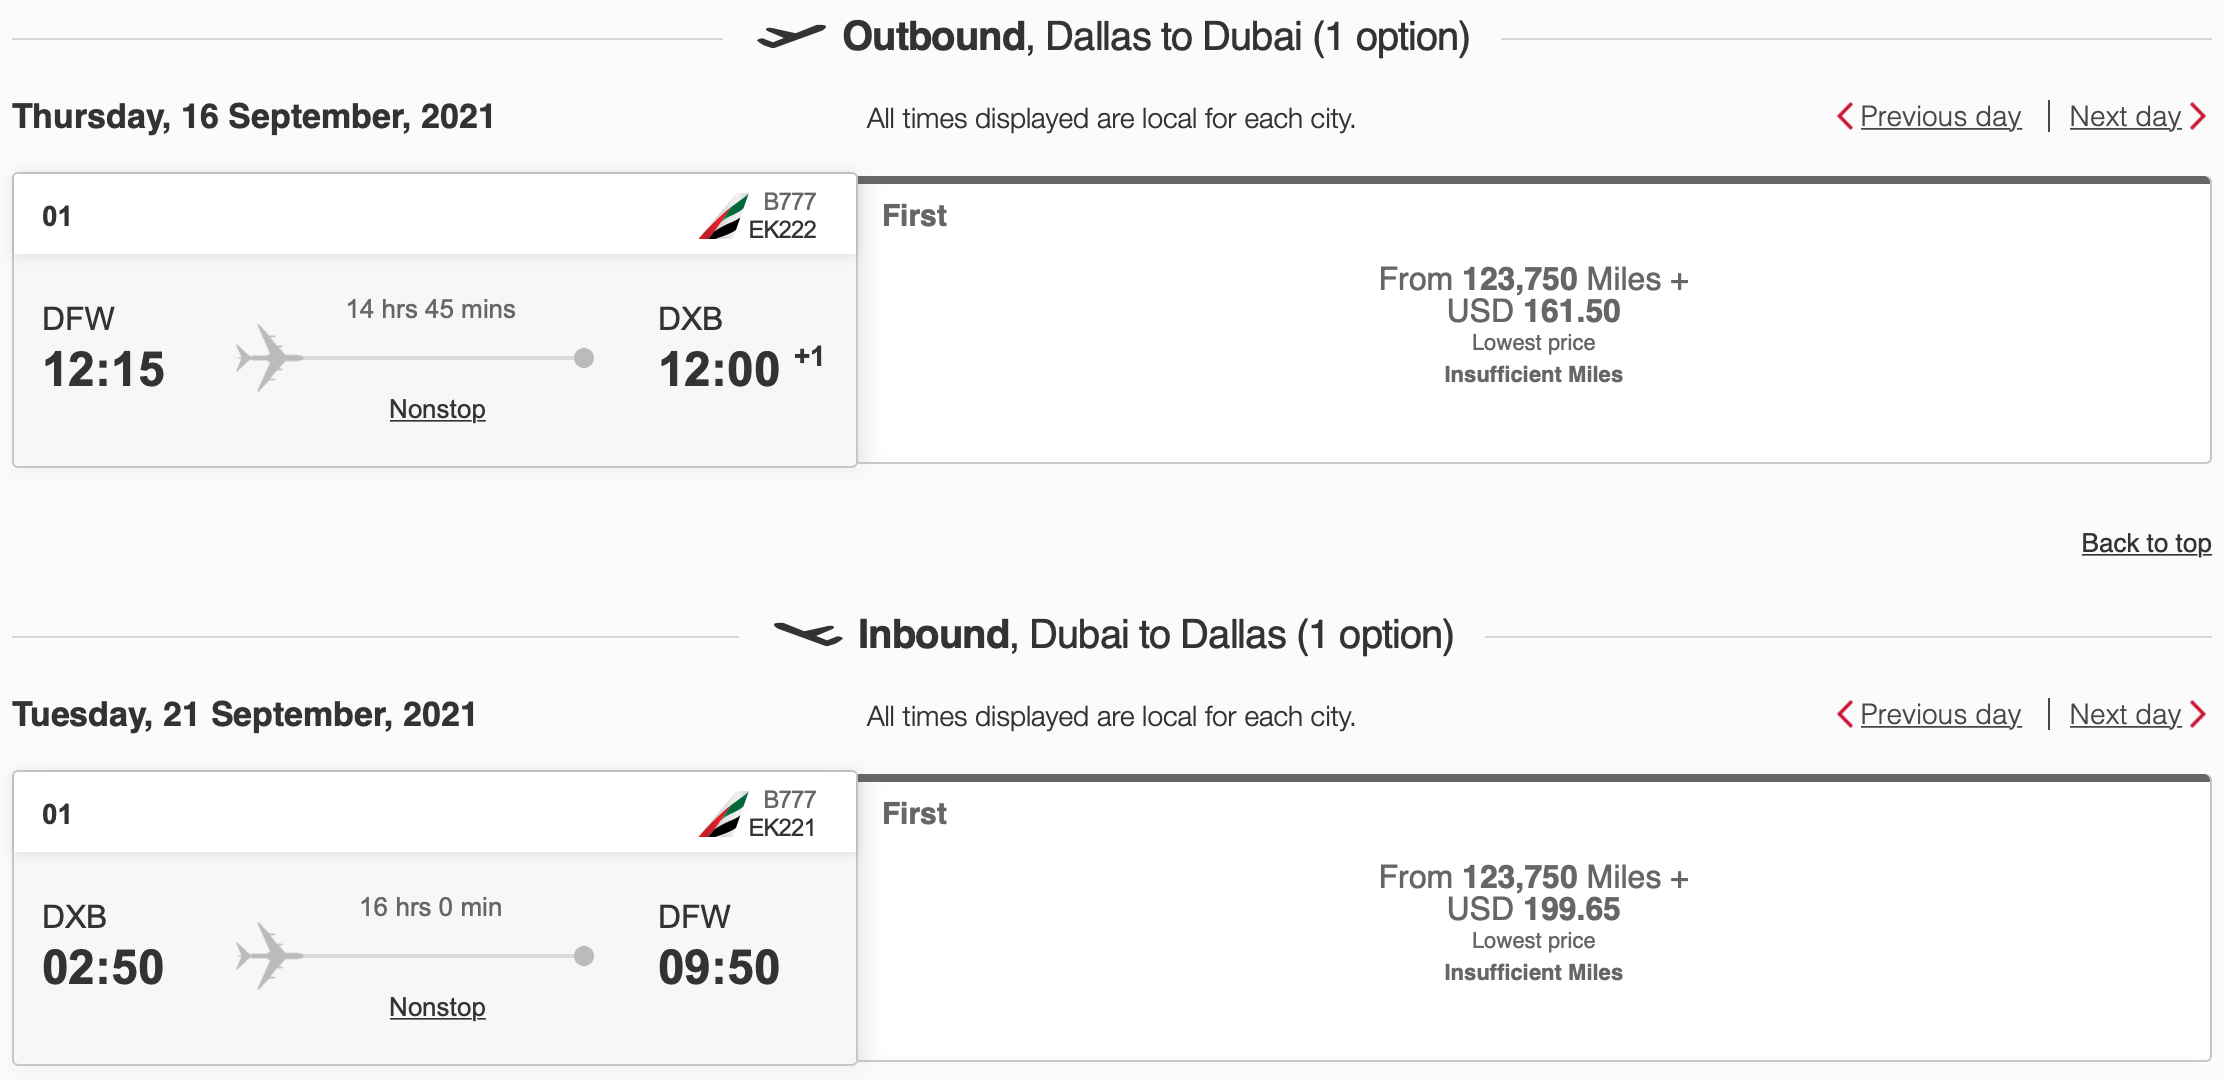
Task: Click the airplane route icon on the DXB-DFW flight
Action: pos(264,955)
